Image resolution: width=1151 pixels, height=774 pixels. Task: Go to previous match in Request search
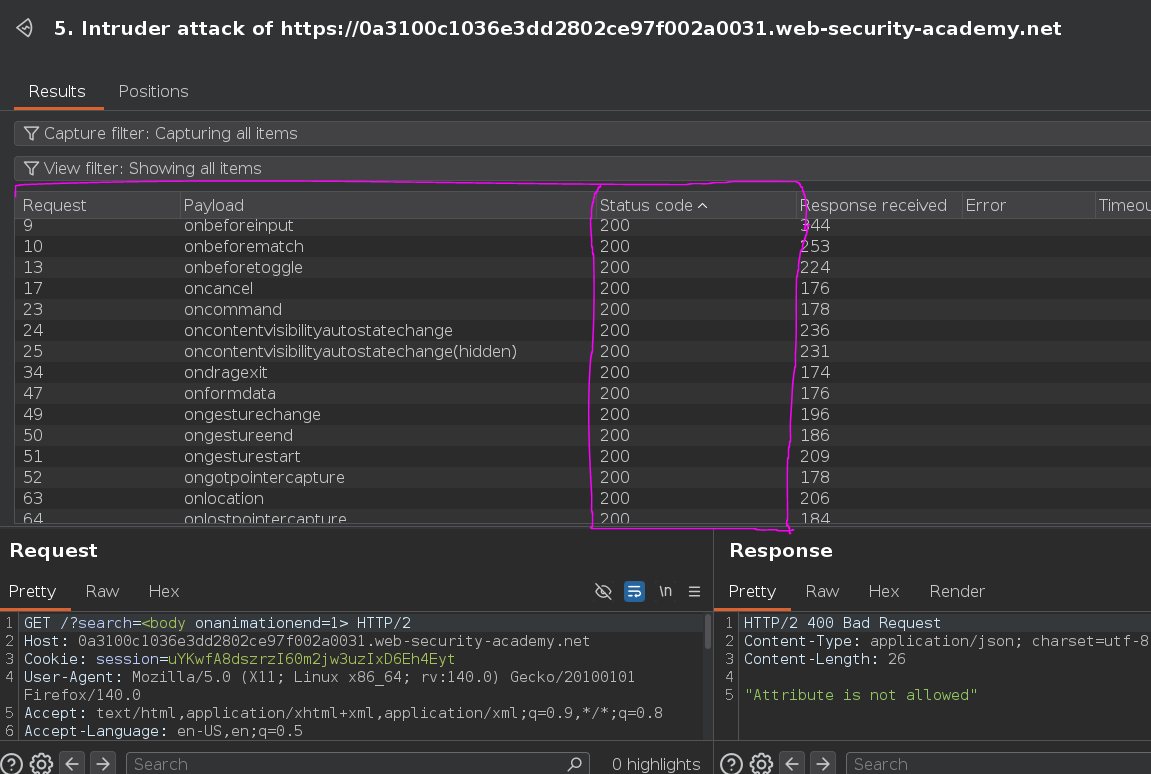click(72, 764)
